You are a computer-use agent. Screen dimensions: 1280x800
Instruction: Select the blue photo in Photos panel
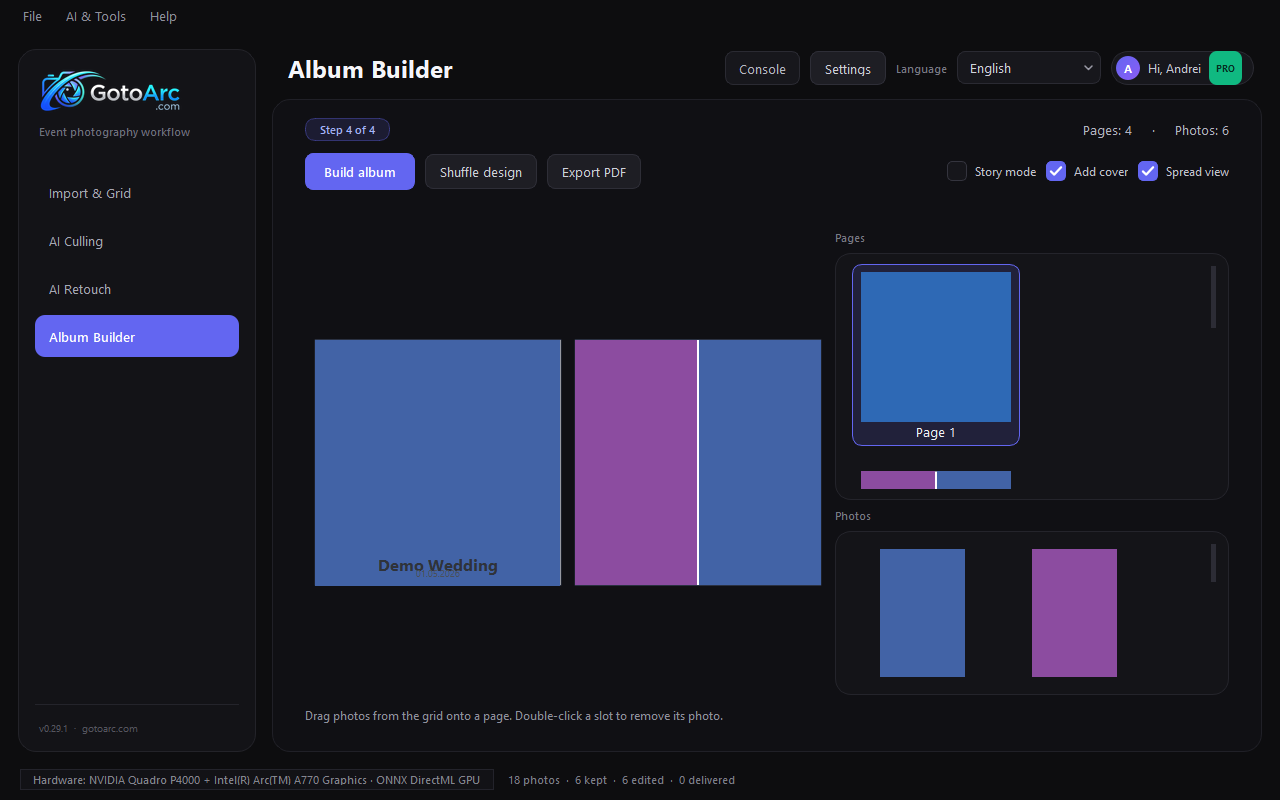click(x=922, y=613)
